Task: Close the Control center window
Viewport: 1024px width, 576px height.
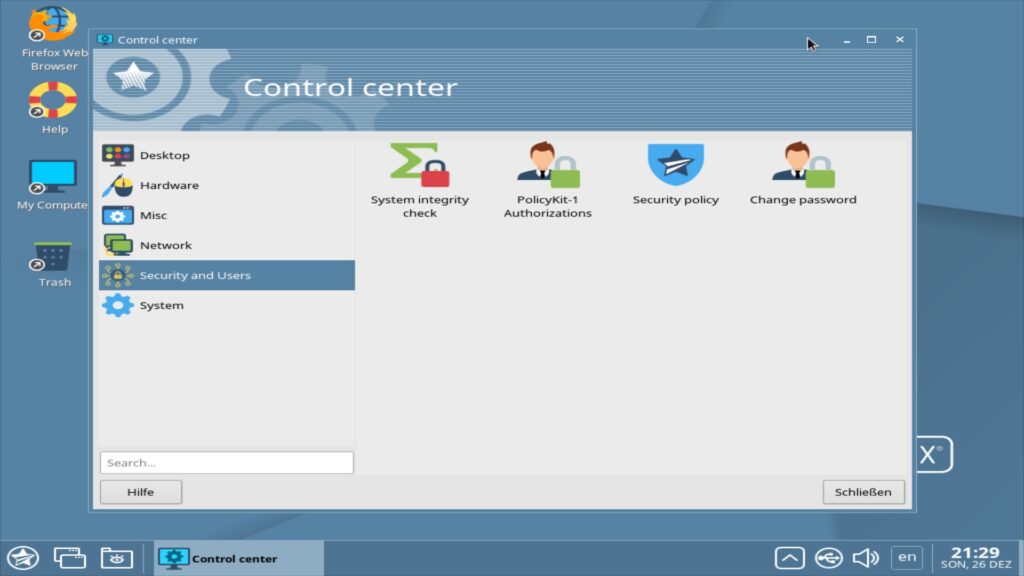Action: (899, 40)
